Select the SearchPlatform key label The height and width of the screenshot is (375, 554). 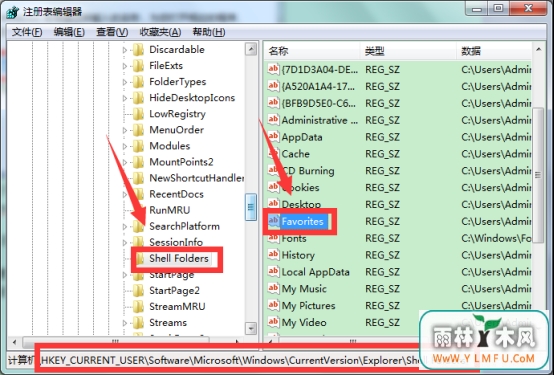[184, 226]
